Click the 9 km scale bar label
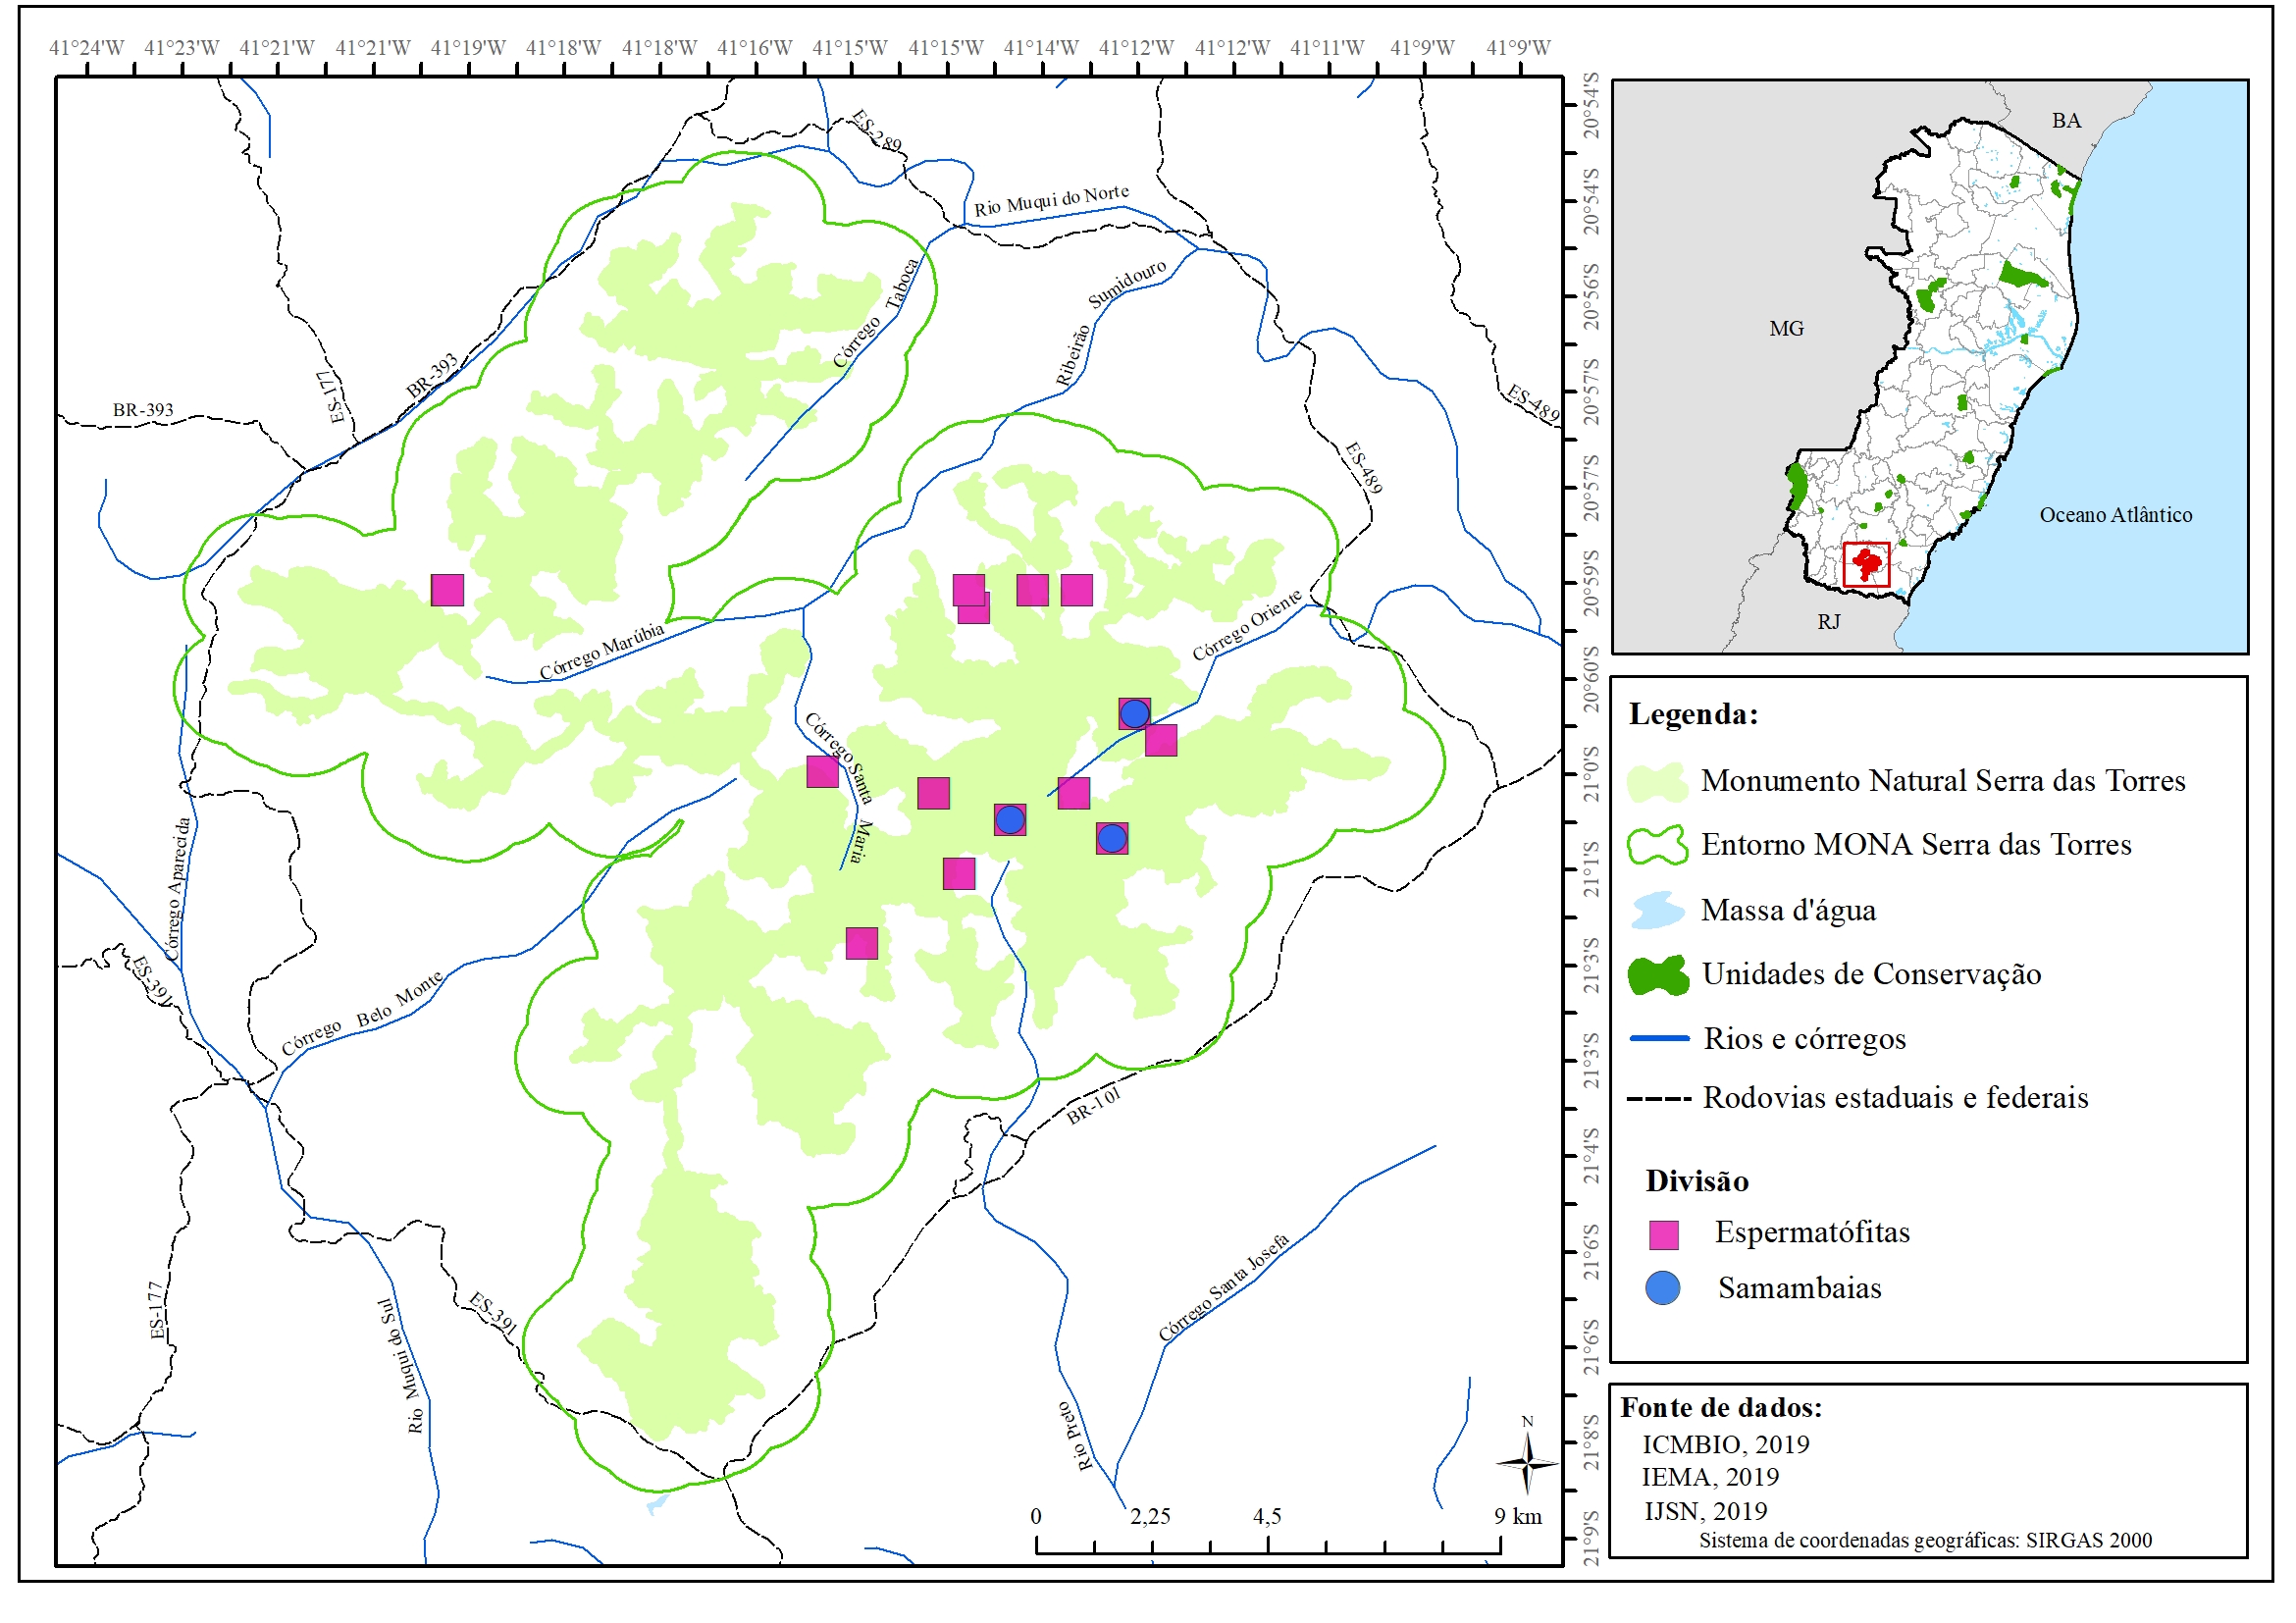 [x=1517, y=1516]
